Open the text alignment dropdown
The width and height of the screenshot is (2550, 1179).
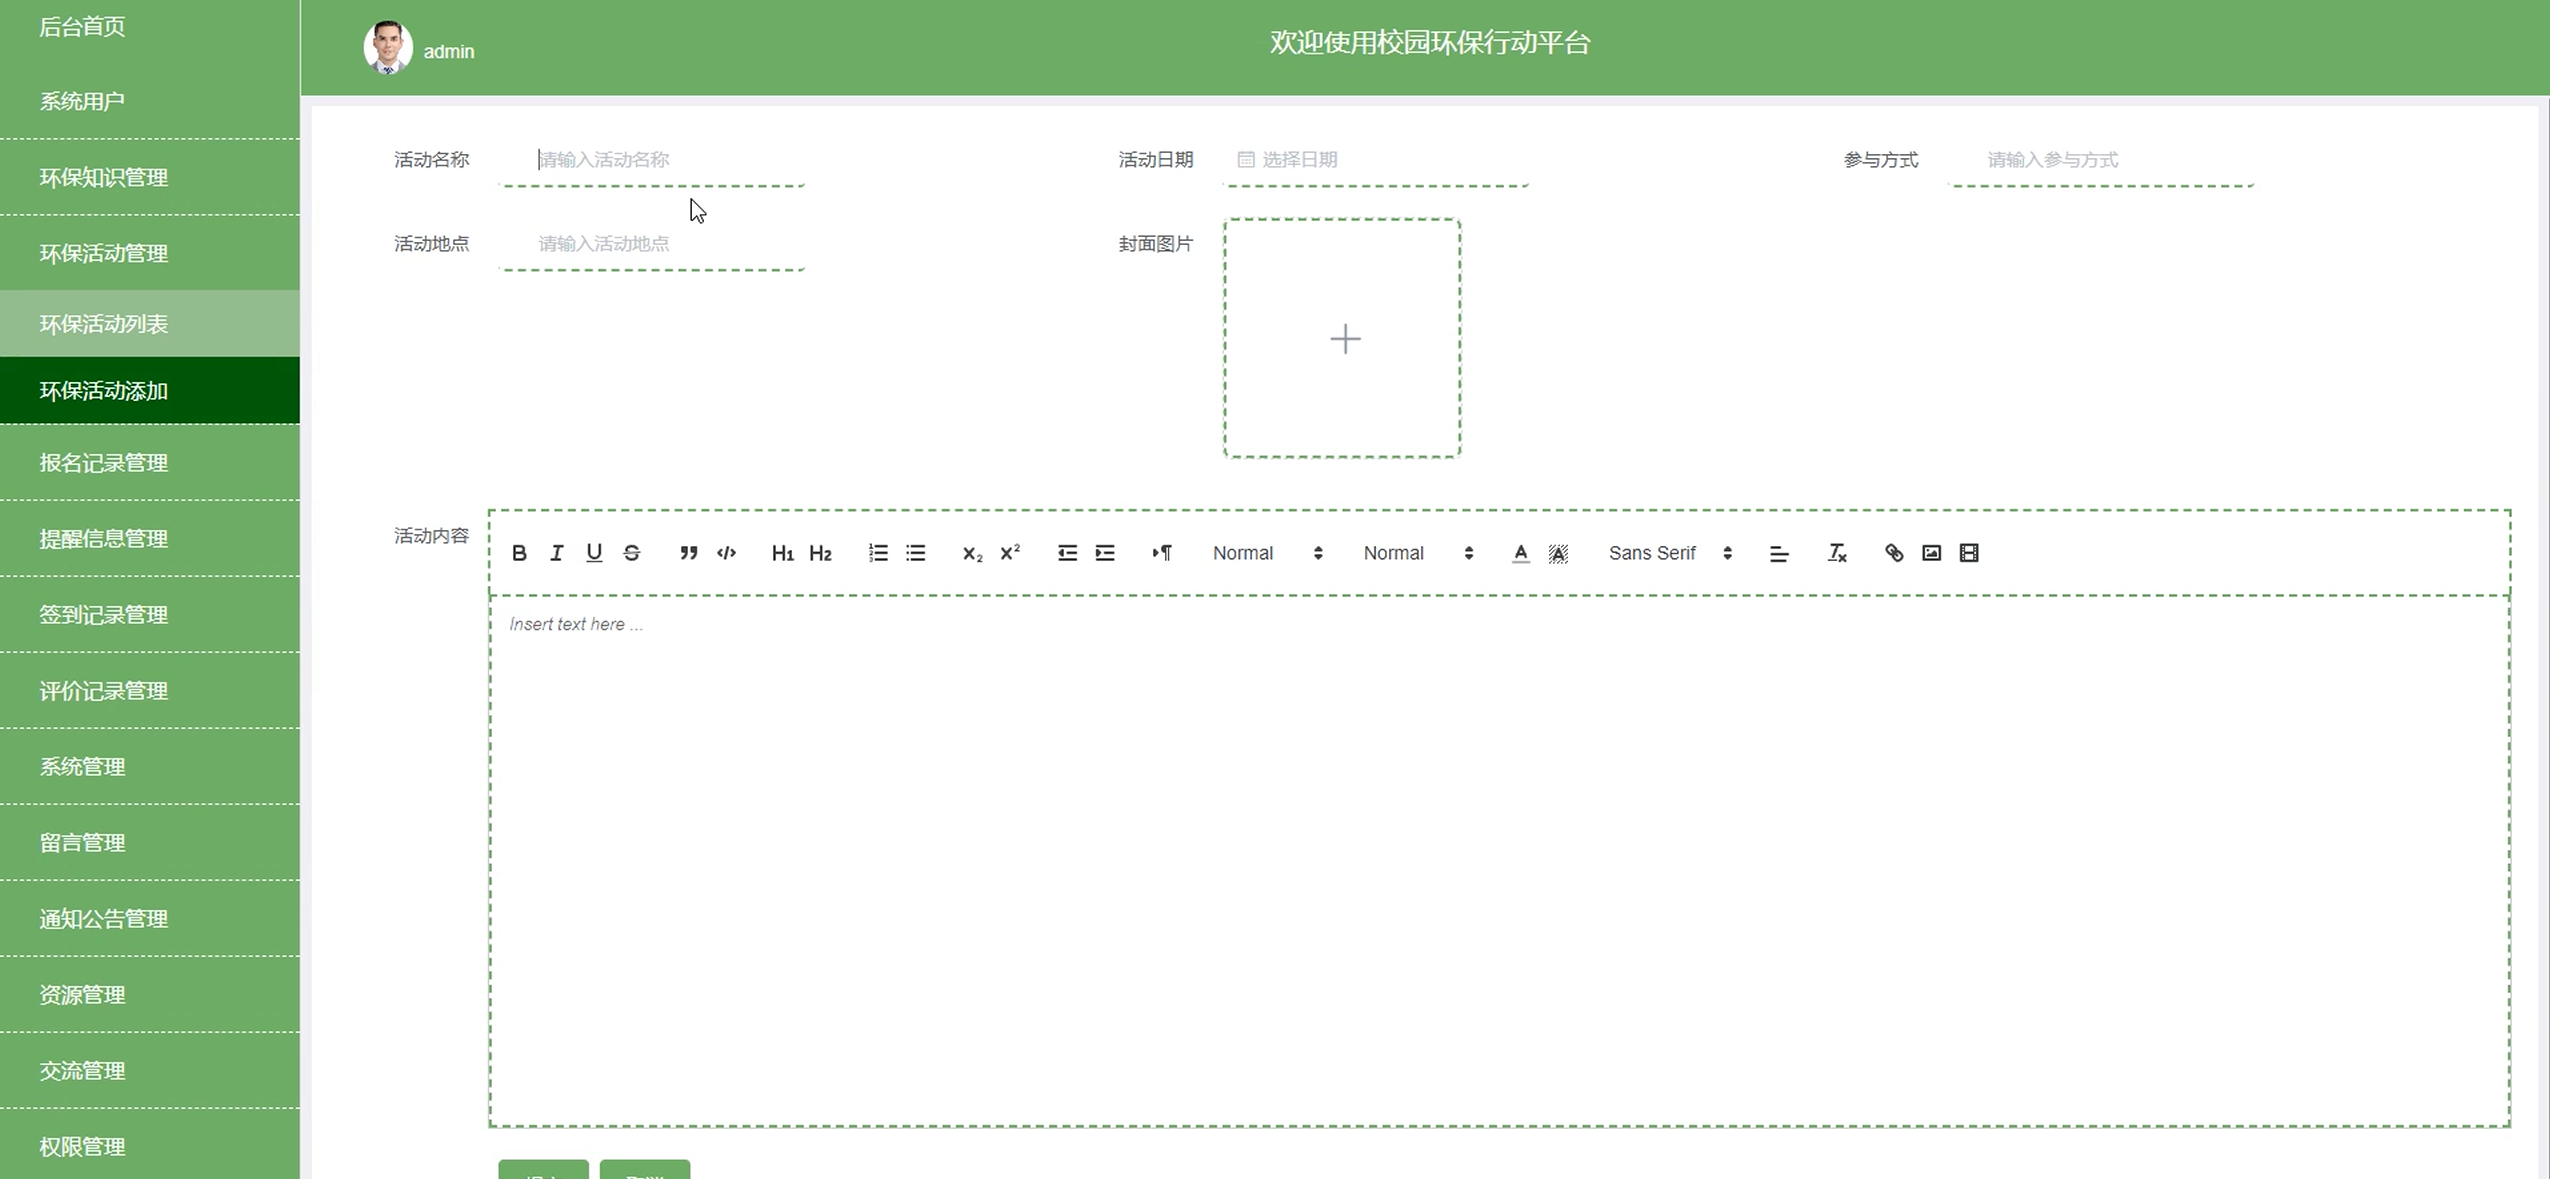(x=1779, y=553)
